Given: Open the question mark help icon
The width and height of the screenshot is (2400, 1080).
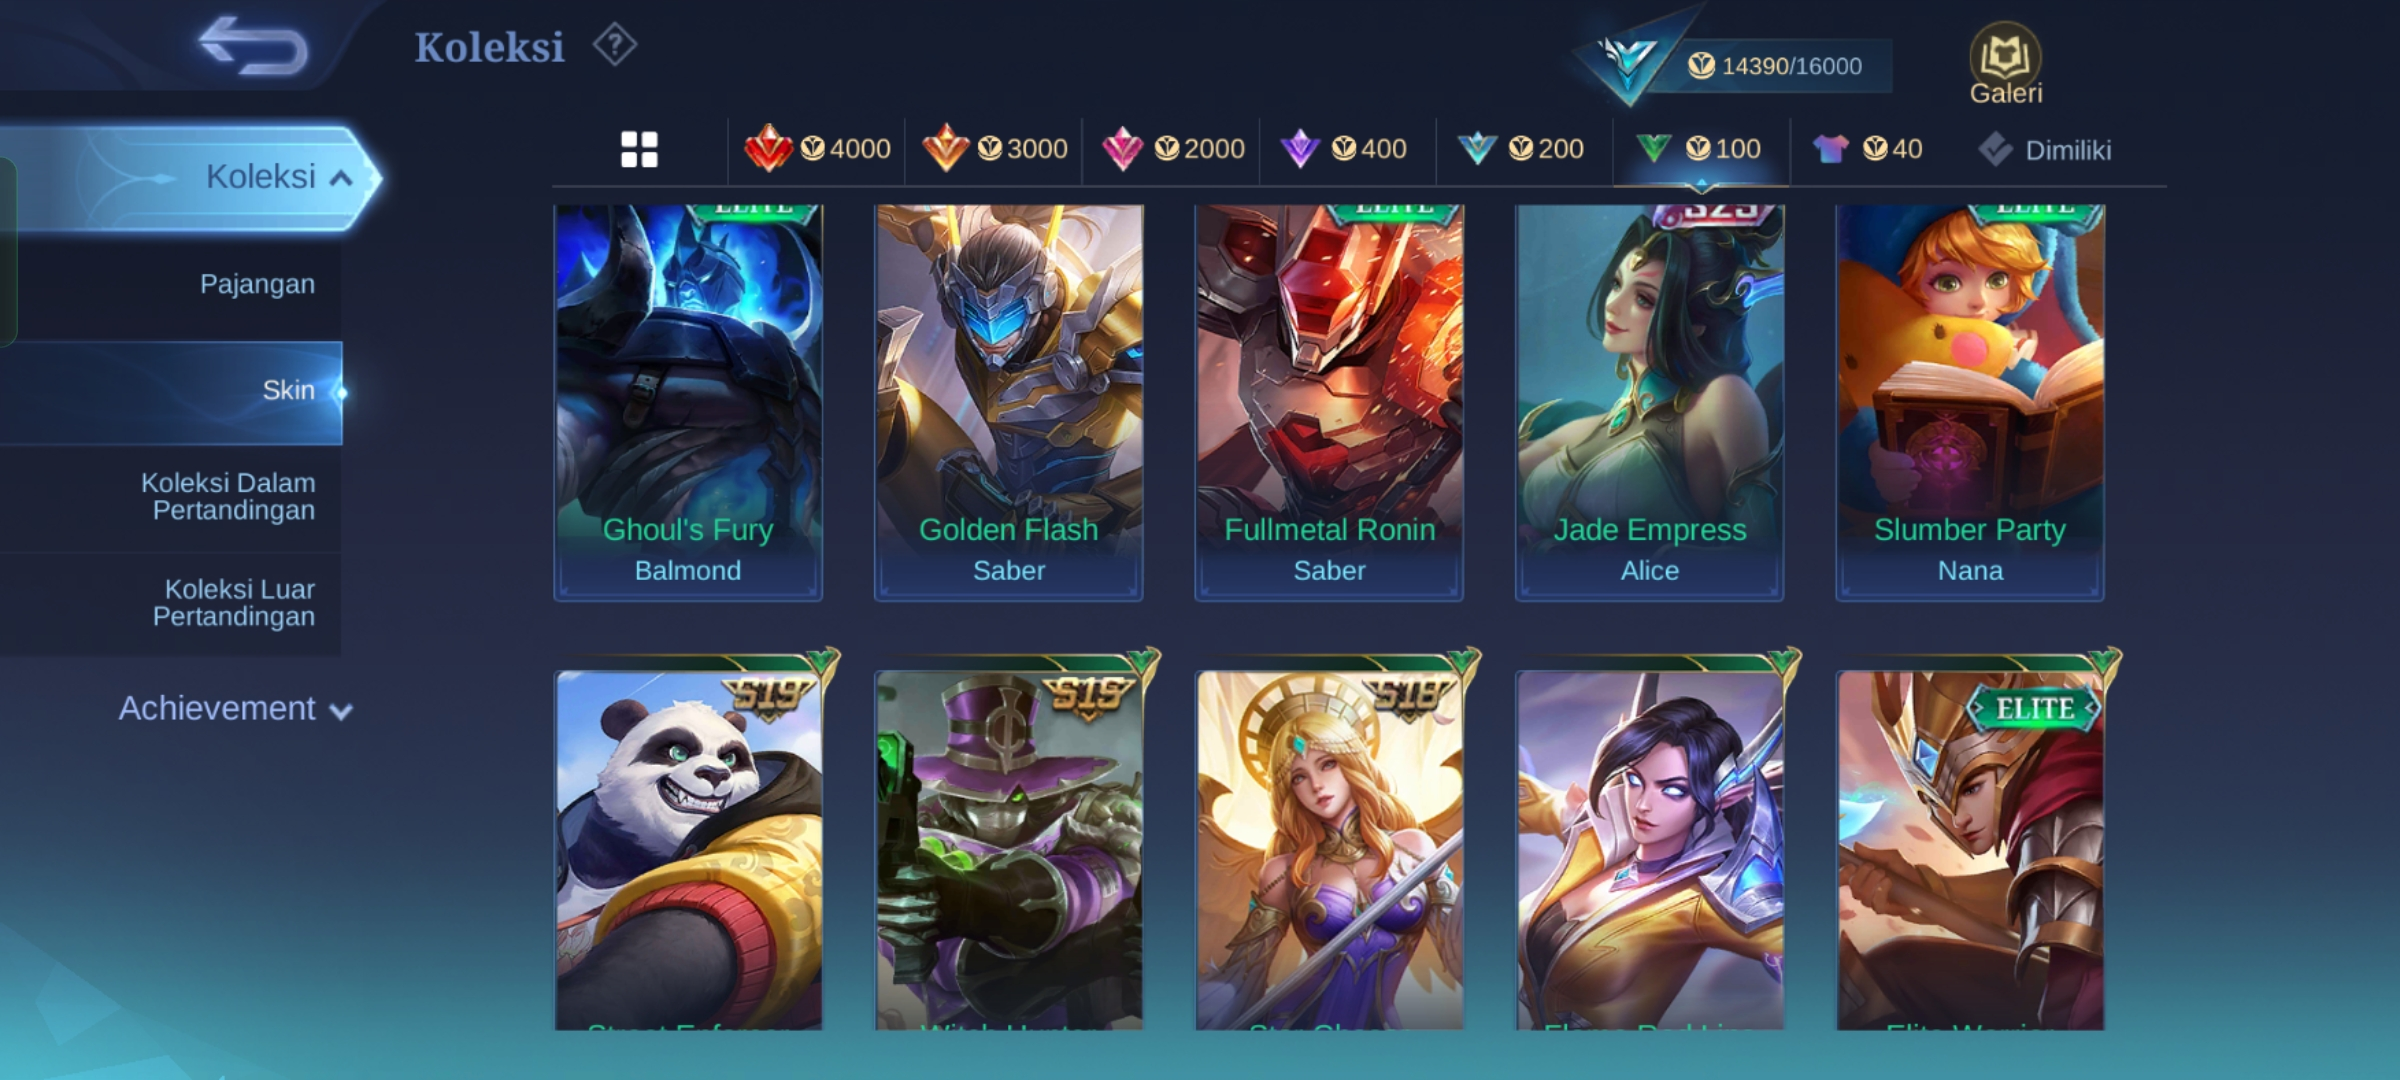Looking at the screenshot, I should point(614,45).
